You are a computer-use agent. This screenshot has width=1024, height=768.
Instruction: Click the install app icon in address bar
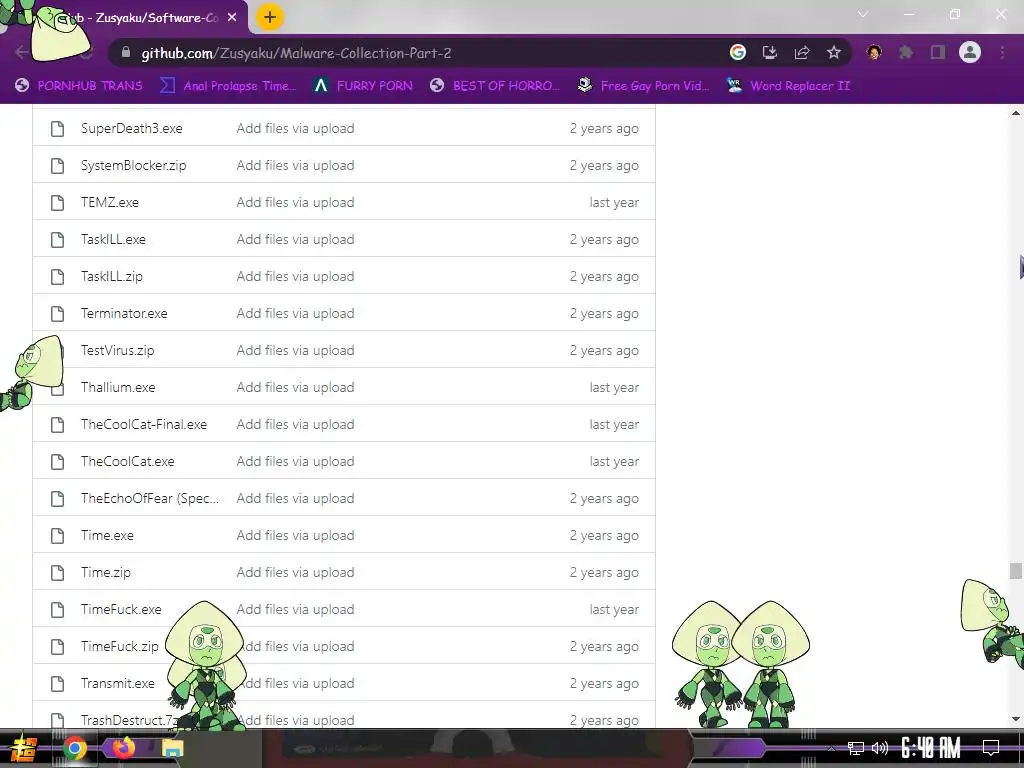770,53
